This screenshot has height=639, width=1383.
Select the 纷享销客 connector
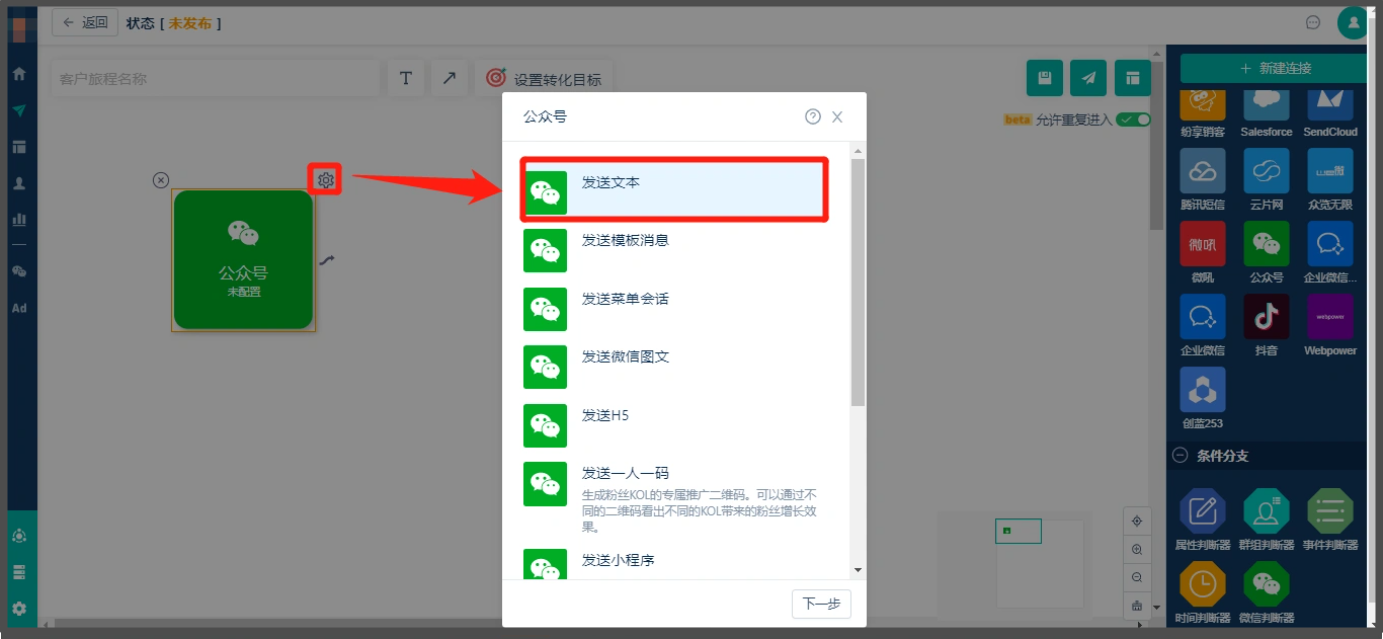1202,114
